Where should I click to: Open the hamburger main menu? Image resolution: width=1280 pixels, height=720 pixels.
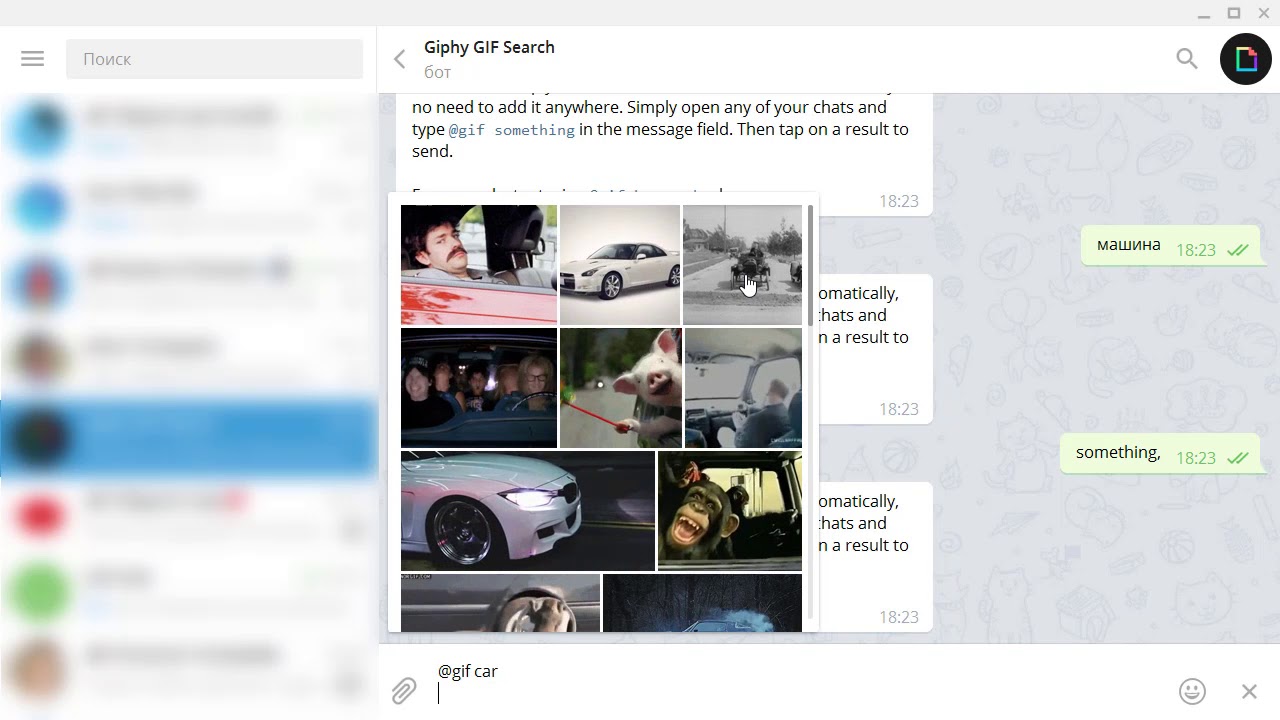(32, 59)
